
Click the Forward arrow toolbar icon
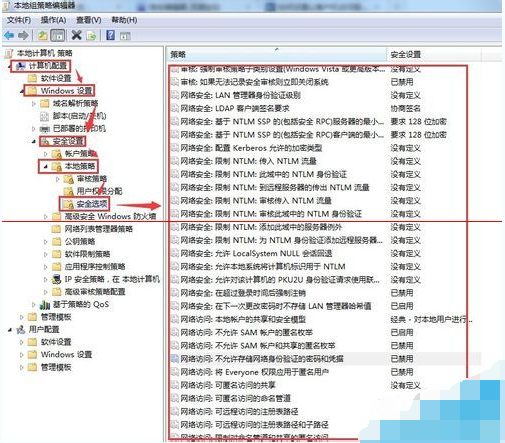(23, 35)
